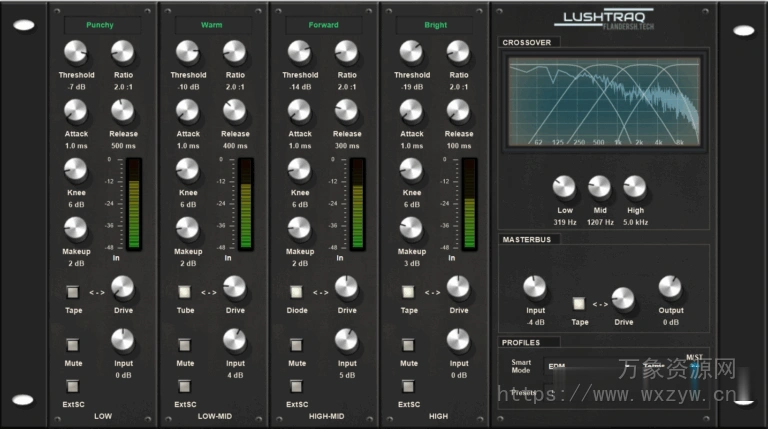Click the LOW band input level meter
Viewport: 768px width, 429px height.
tap(133, 204)
